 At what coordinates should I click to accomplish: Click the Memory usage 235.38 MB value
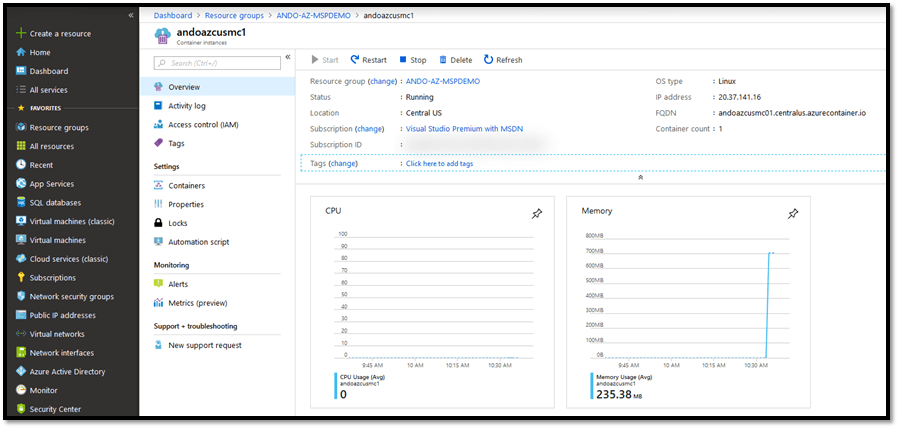(x=619, y=394)
